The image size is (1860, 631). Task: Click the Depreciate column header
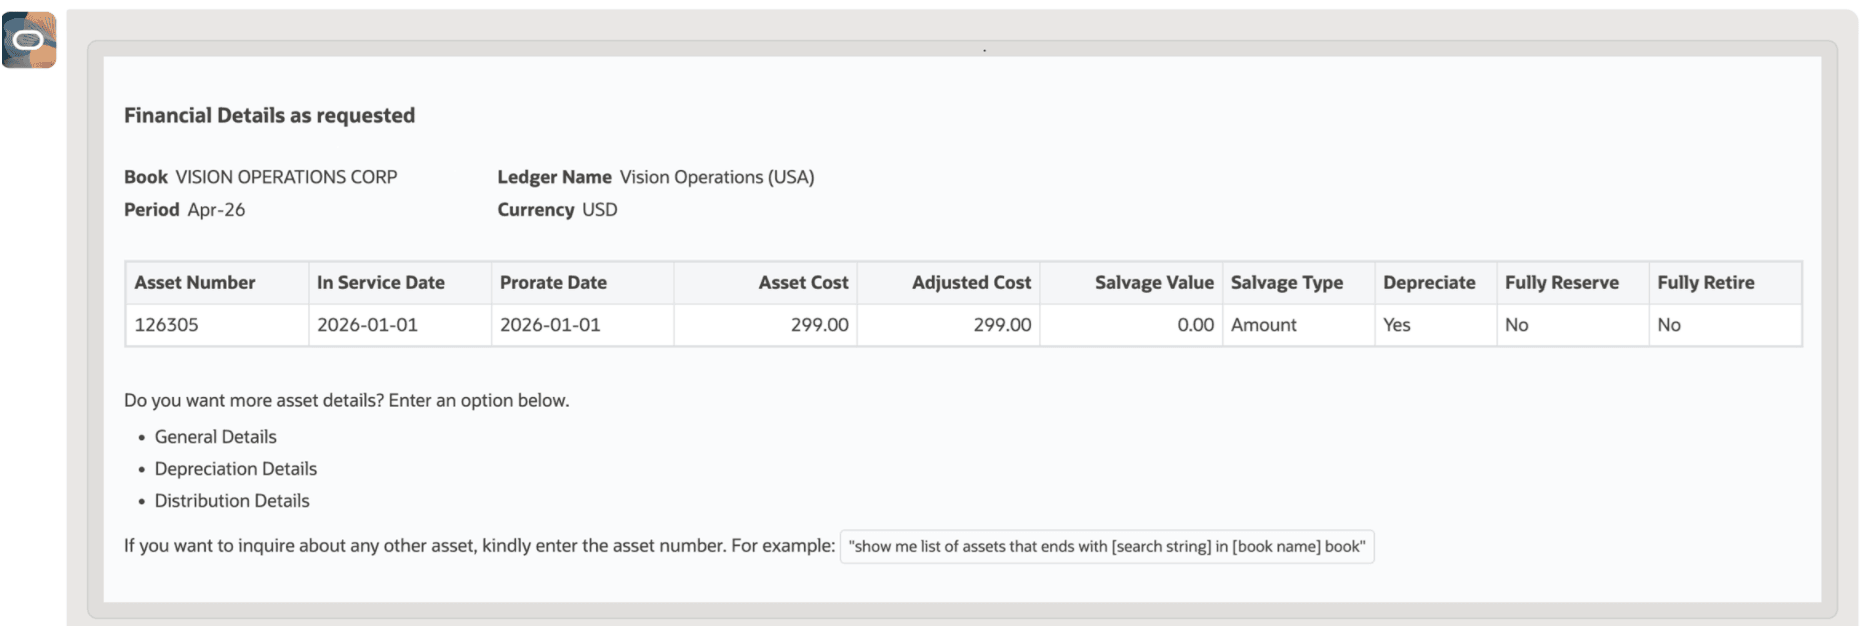pos(1435,283)
